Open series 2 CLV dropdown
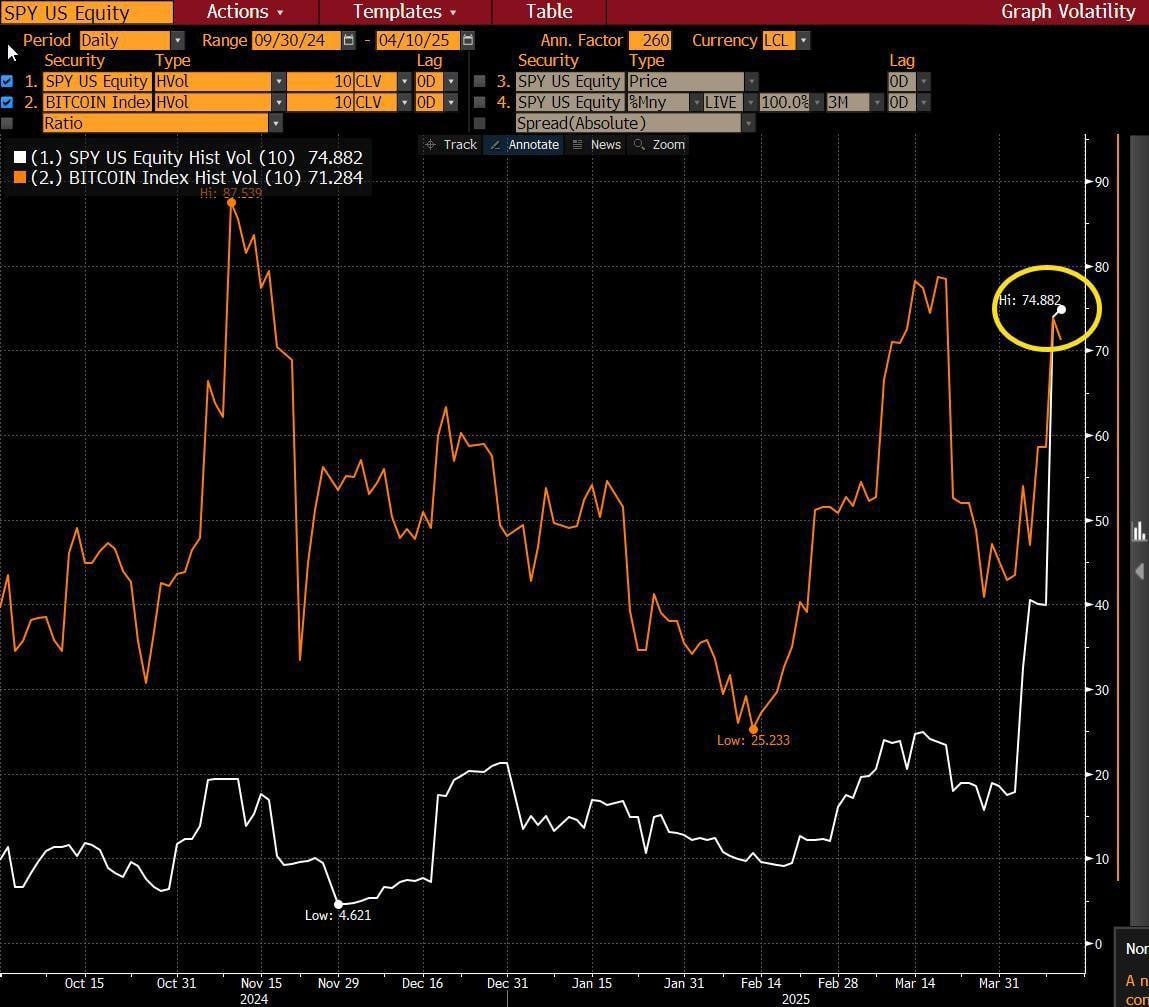This screenshot has width=1149, height=1007. point(404,103)
